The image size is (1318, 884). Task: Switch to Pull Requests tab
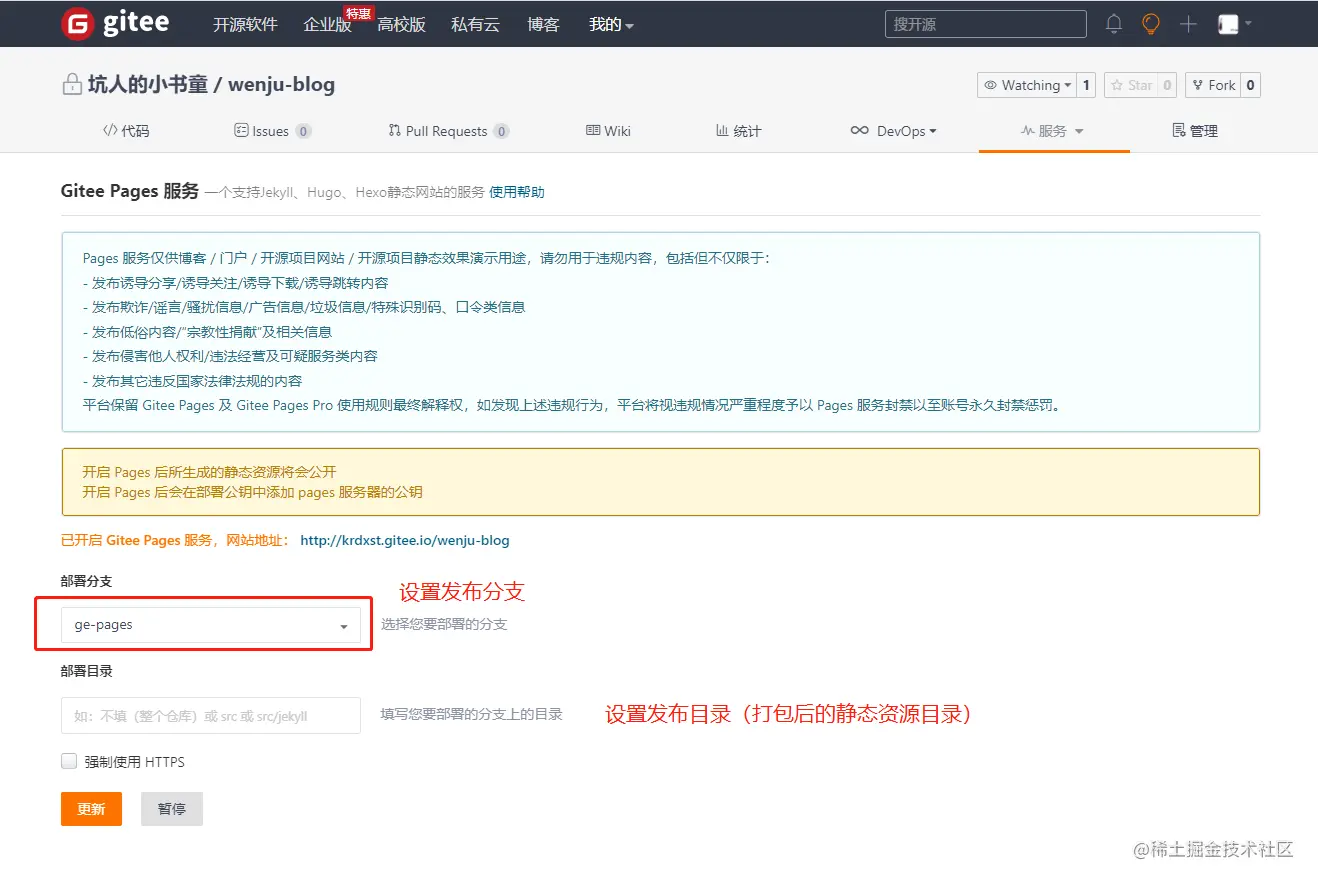point(449,131)
